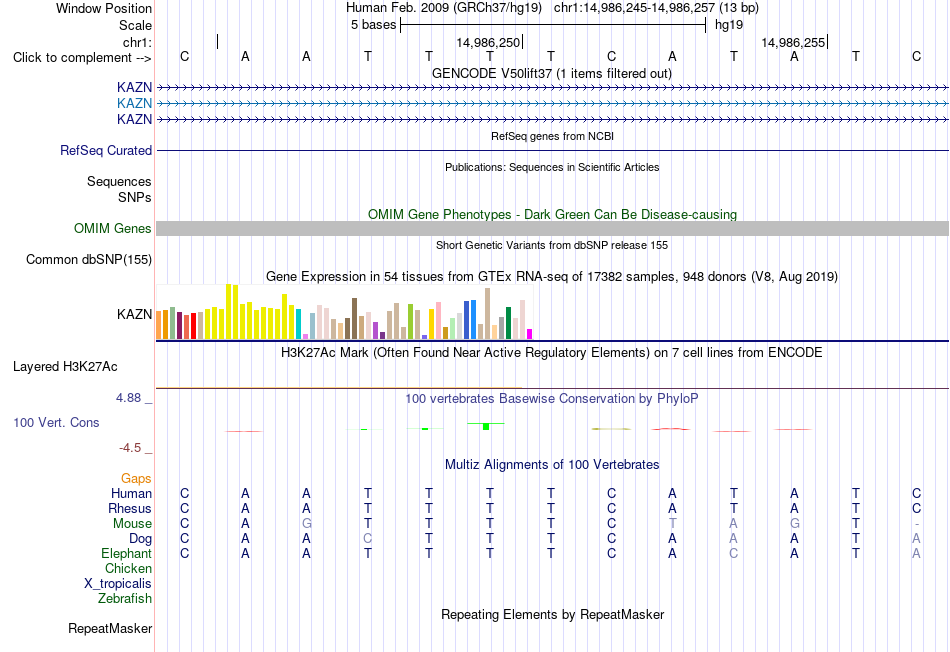Viewport: 950px width, 652px height.
Task: Select the light blue KAZN transcript label
Action: click(135, 103)
